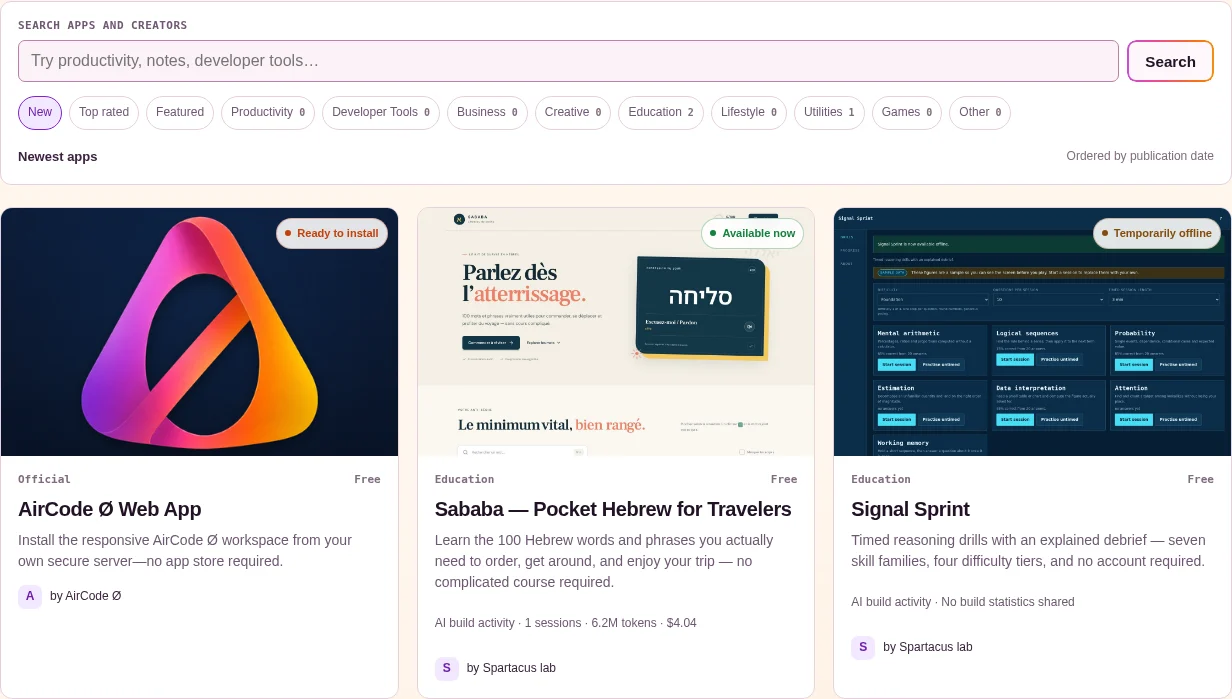Click Education label on Signal Sprint card
Viewport: 1232px width, 699px height.
pyautogui.click(x=881, y=479)
